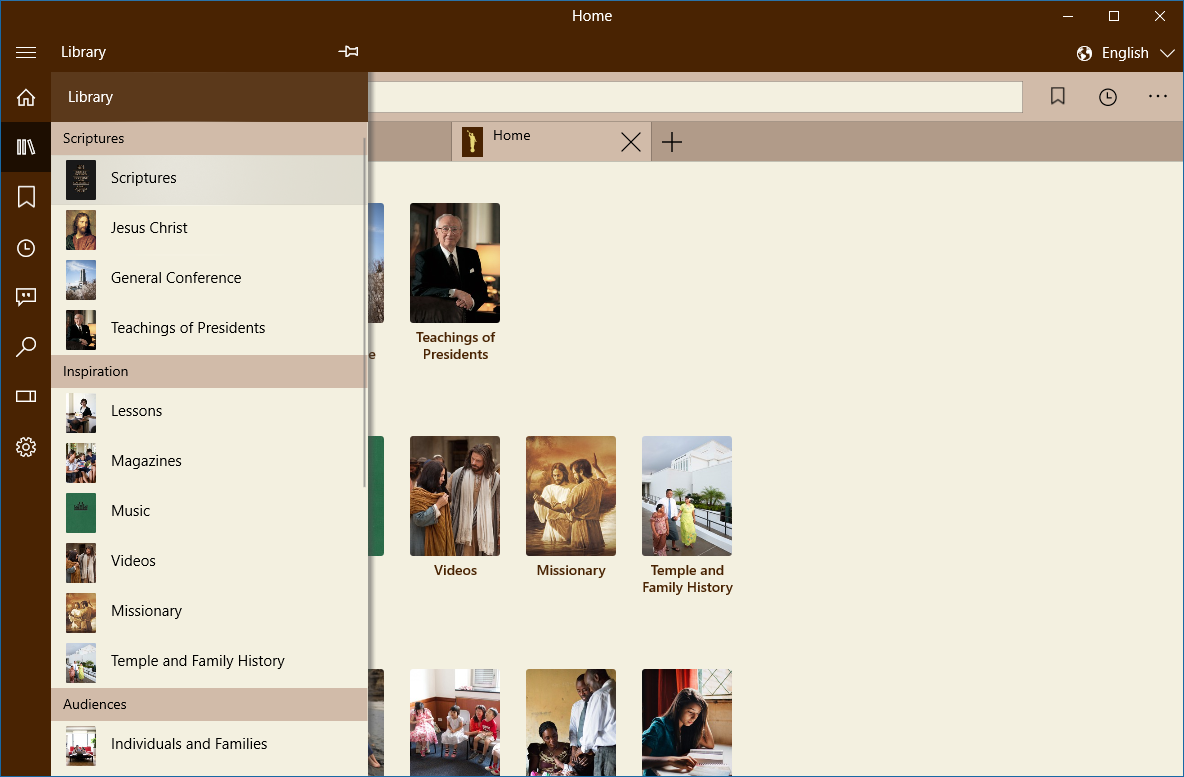Open a new tab with the plus button
The height and width of the screenshot is (777, 1184).
click(x=671, y=141)
